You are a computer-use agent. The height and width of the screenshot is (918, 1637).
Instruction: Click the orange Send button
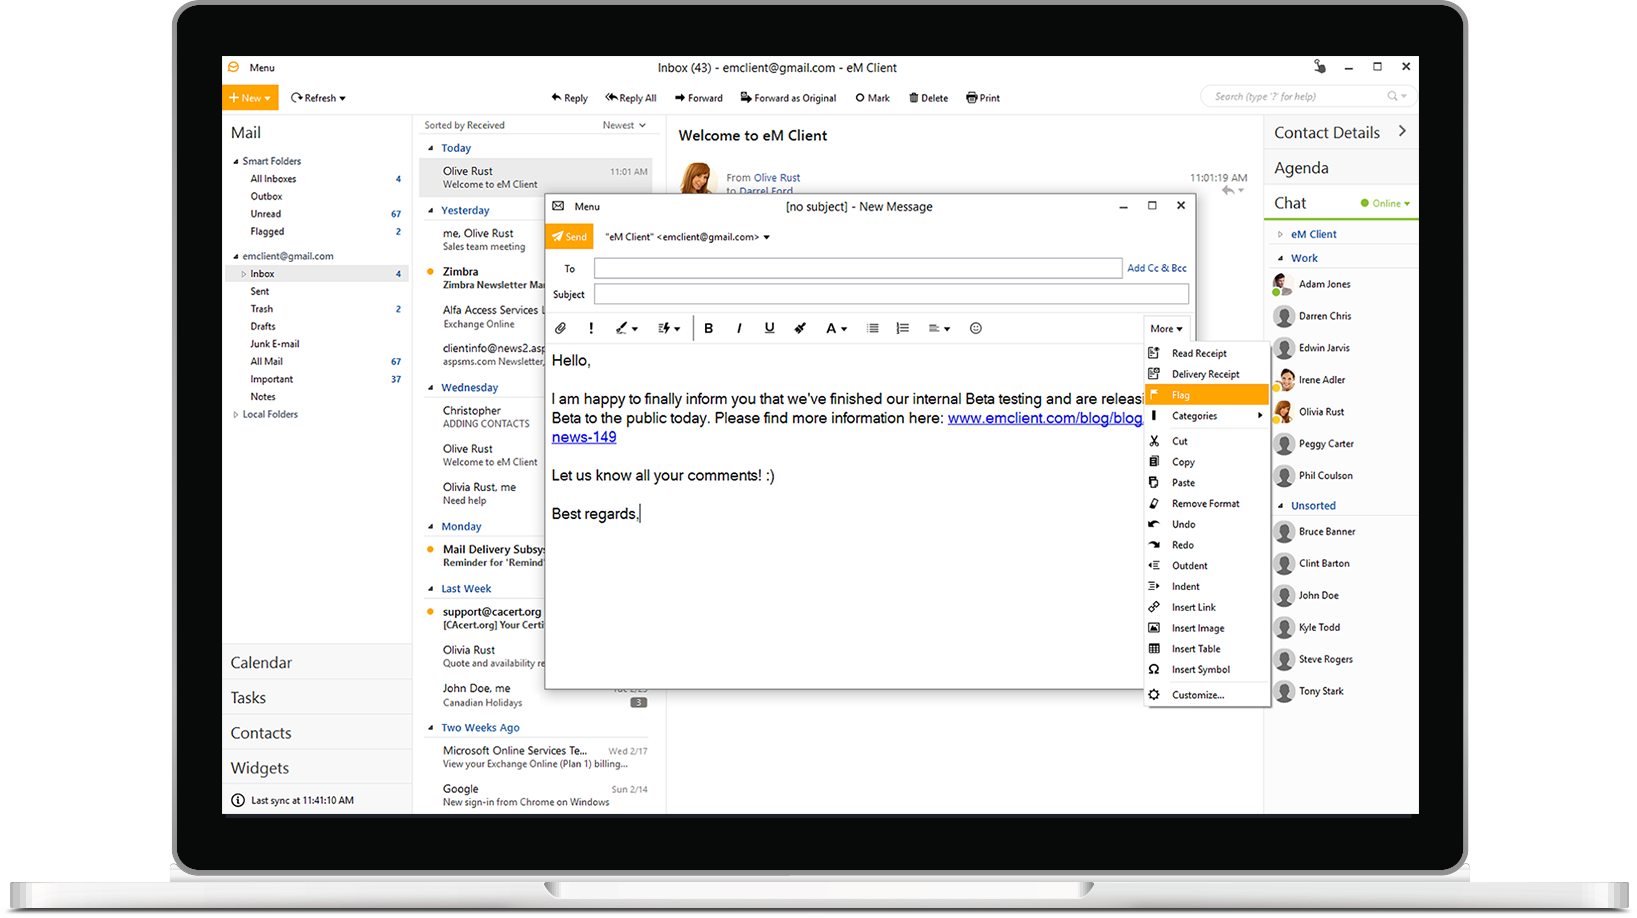[569, 237]
